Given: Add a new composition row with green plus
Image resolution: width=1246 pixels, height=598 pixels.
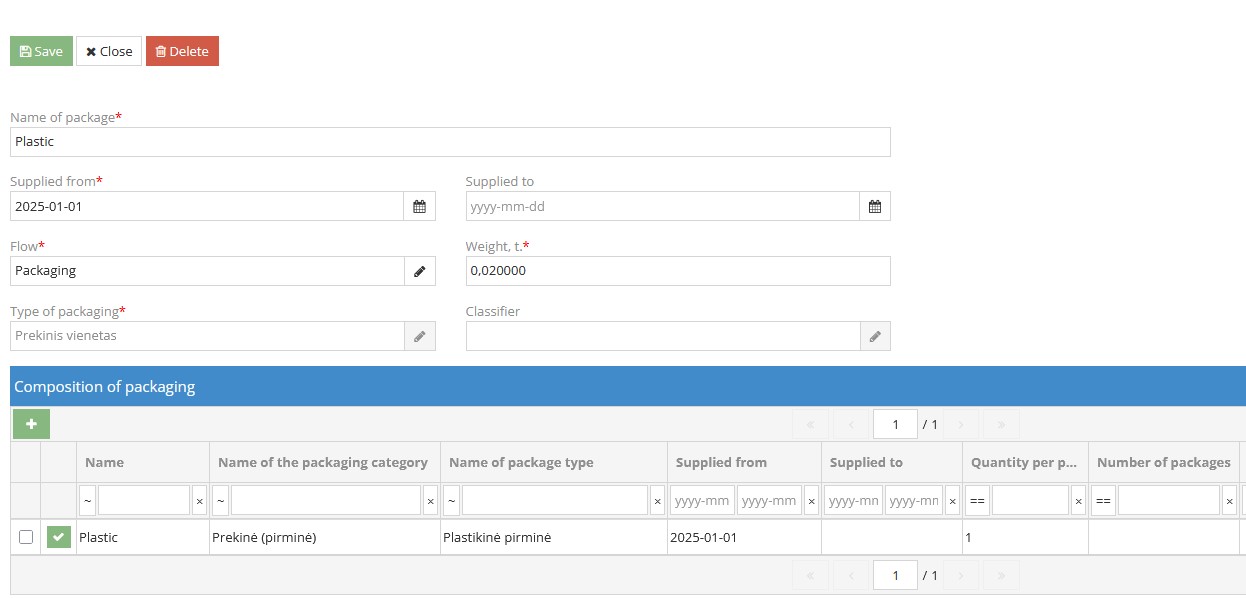Looking at the screenshot, I should [x=31, y=424].
